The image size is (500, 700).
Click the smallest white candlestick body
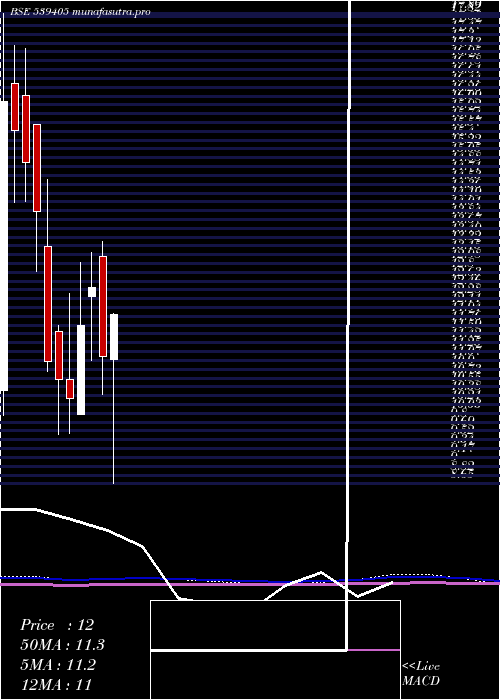click(92, 292)
